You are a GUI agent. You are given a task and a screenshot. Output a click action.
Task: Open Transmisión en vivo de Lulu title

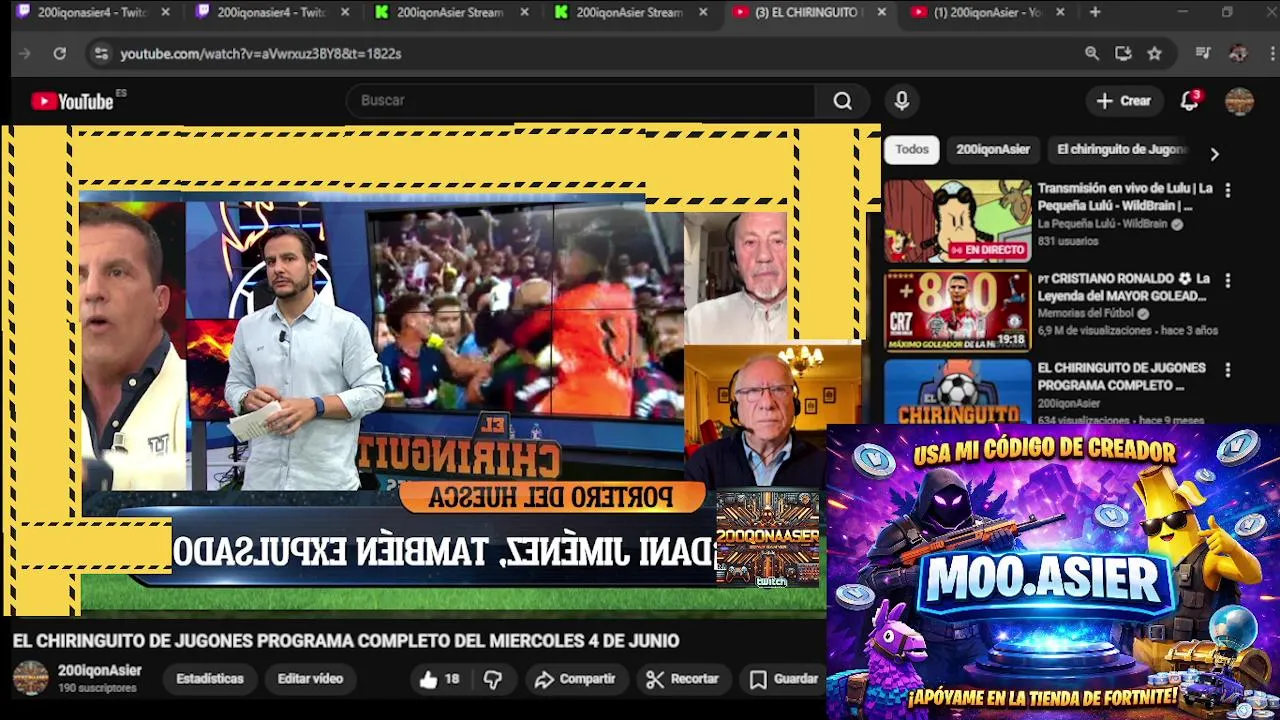pos(1125,197)
